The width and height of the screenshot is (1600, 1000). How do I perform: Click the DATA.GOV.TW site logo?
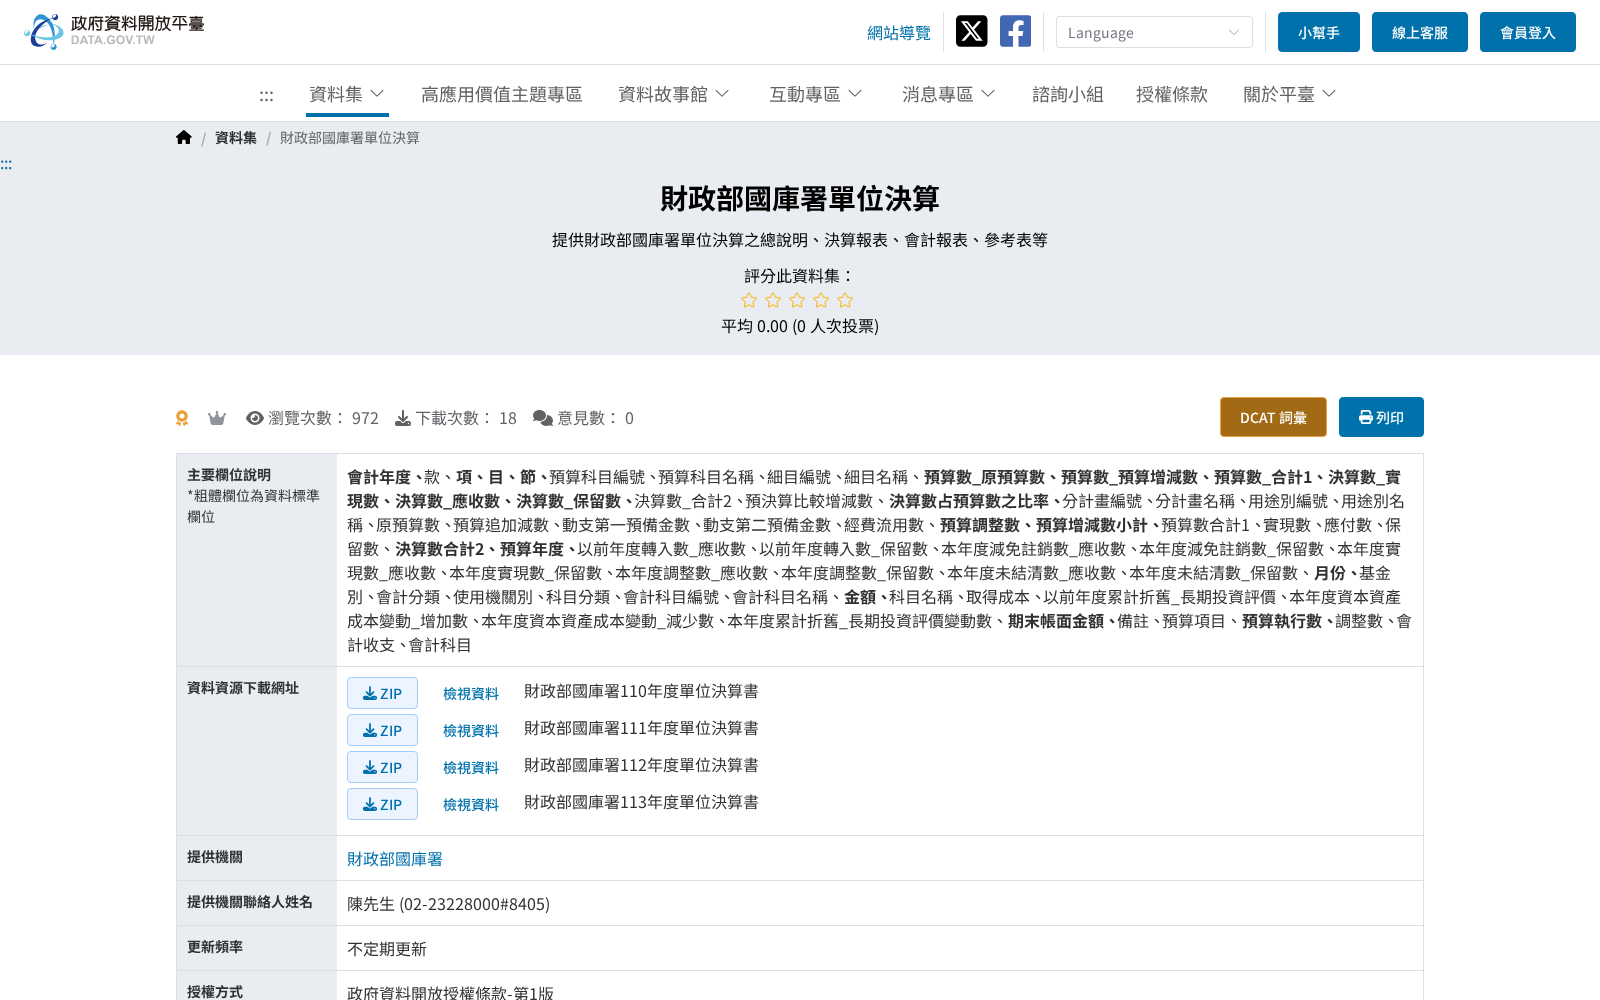114,31
